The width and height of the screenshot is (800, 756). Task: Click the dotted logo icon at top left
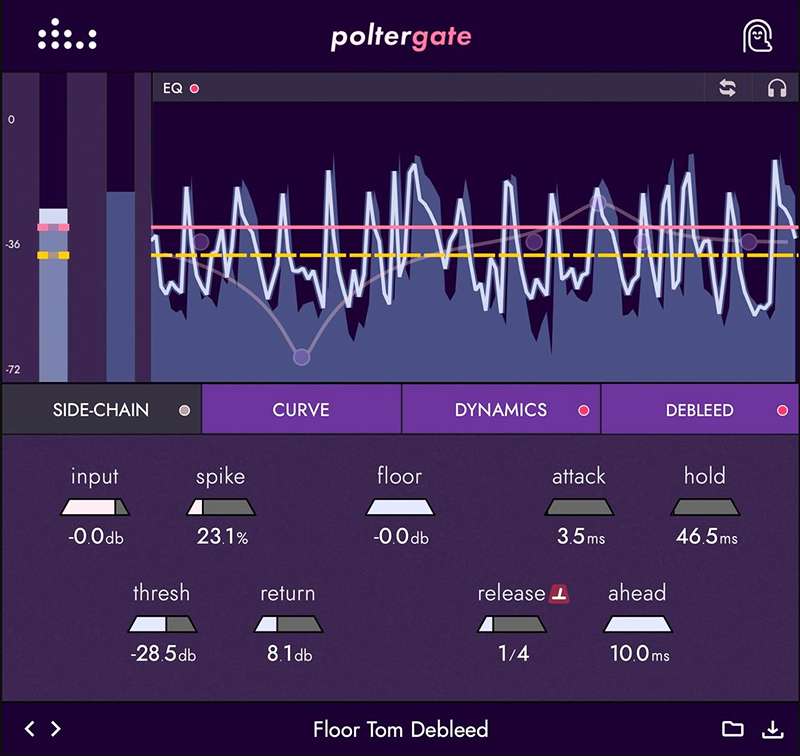point(67,37)
